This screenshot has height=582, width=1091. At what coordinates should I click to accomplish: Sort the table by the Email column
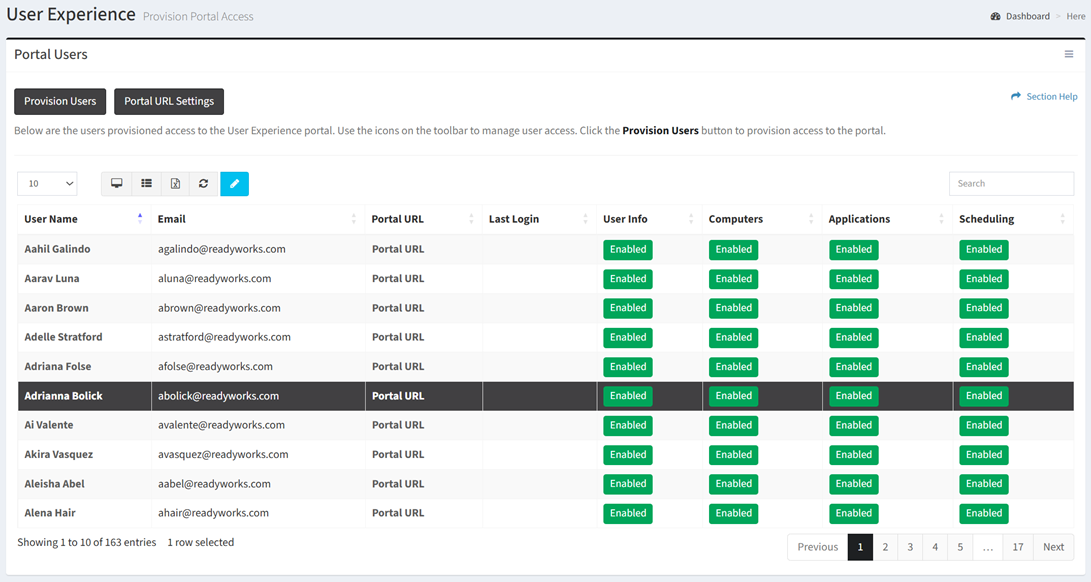click(172, 219)
